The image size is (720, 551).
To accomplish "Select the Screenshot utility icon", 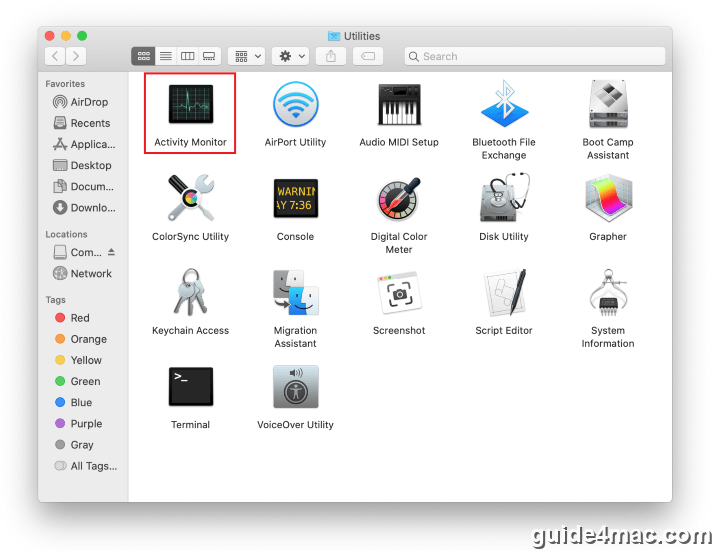I will coord(399,292).
